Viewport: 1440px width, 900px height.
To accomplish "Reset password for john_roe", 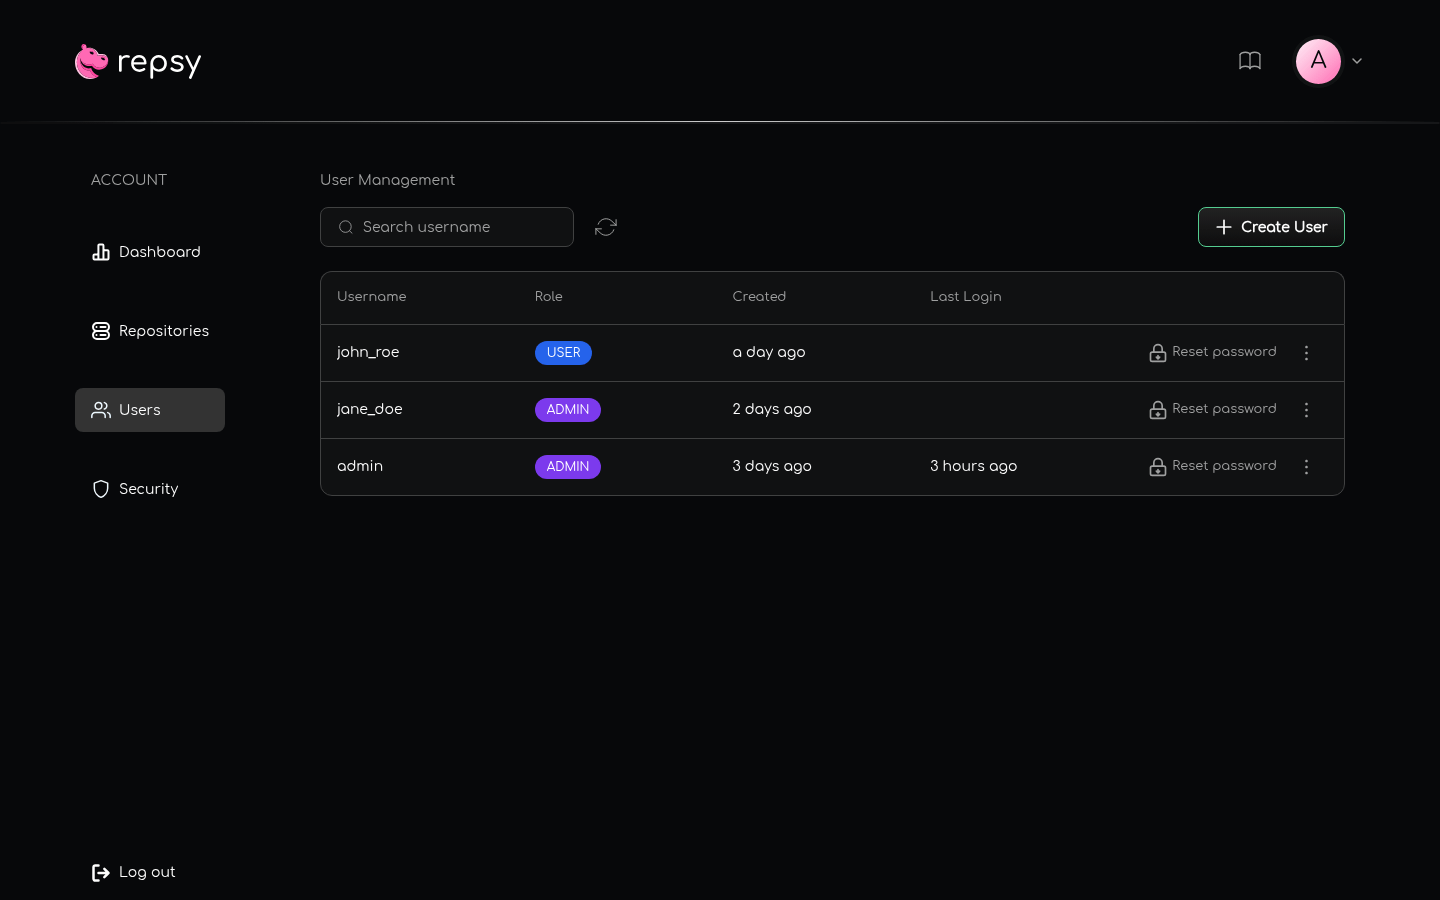I will click(x=1213, y=352).
